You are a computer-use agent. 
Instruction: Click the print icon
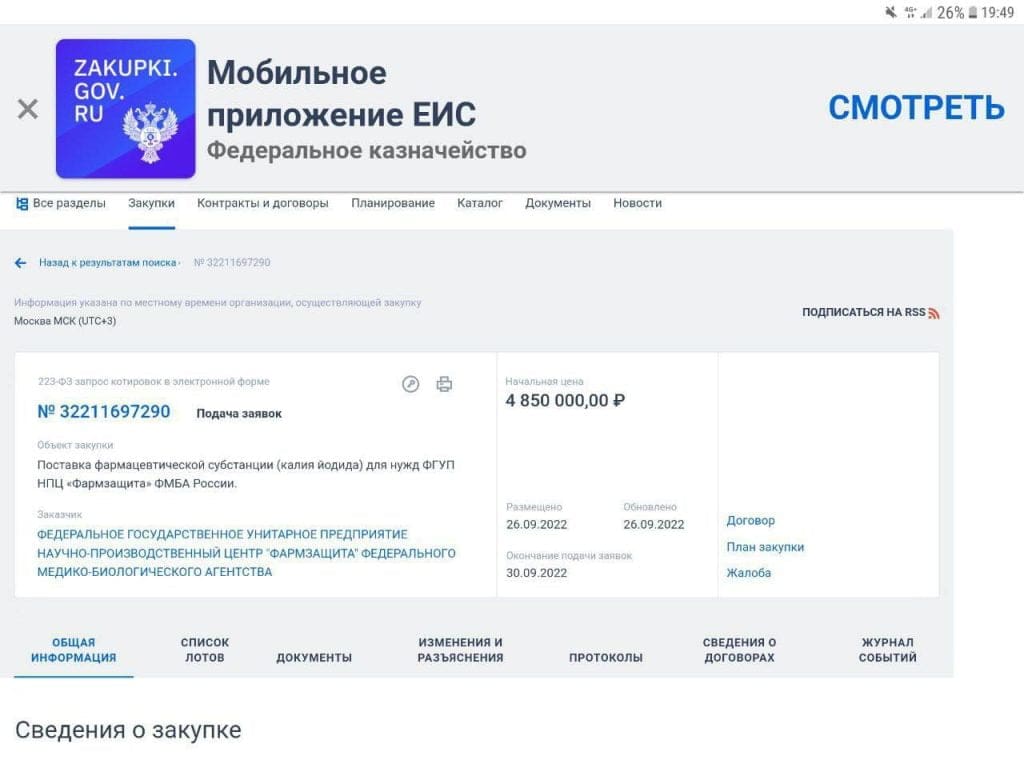(x=445, y=384)
